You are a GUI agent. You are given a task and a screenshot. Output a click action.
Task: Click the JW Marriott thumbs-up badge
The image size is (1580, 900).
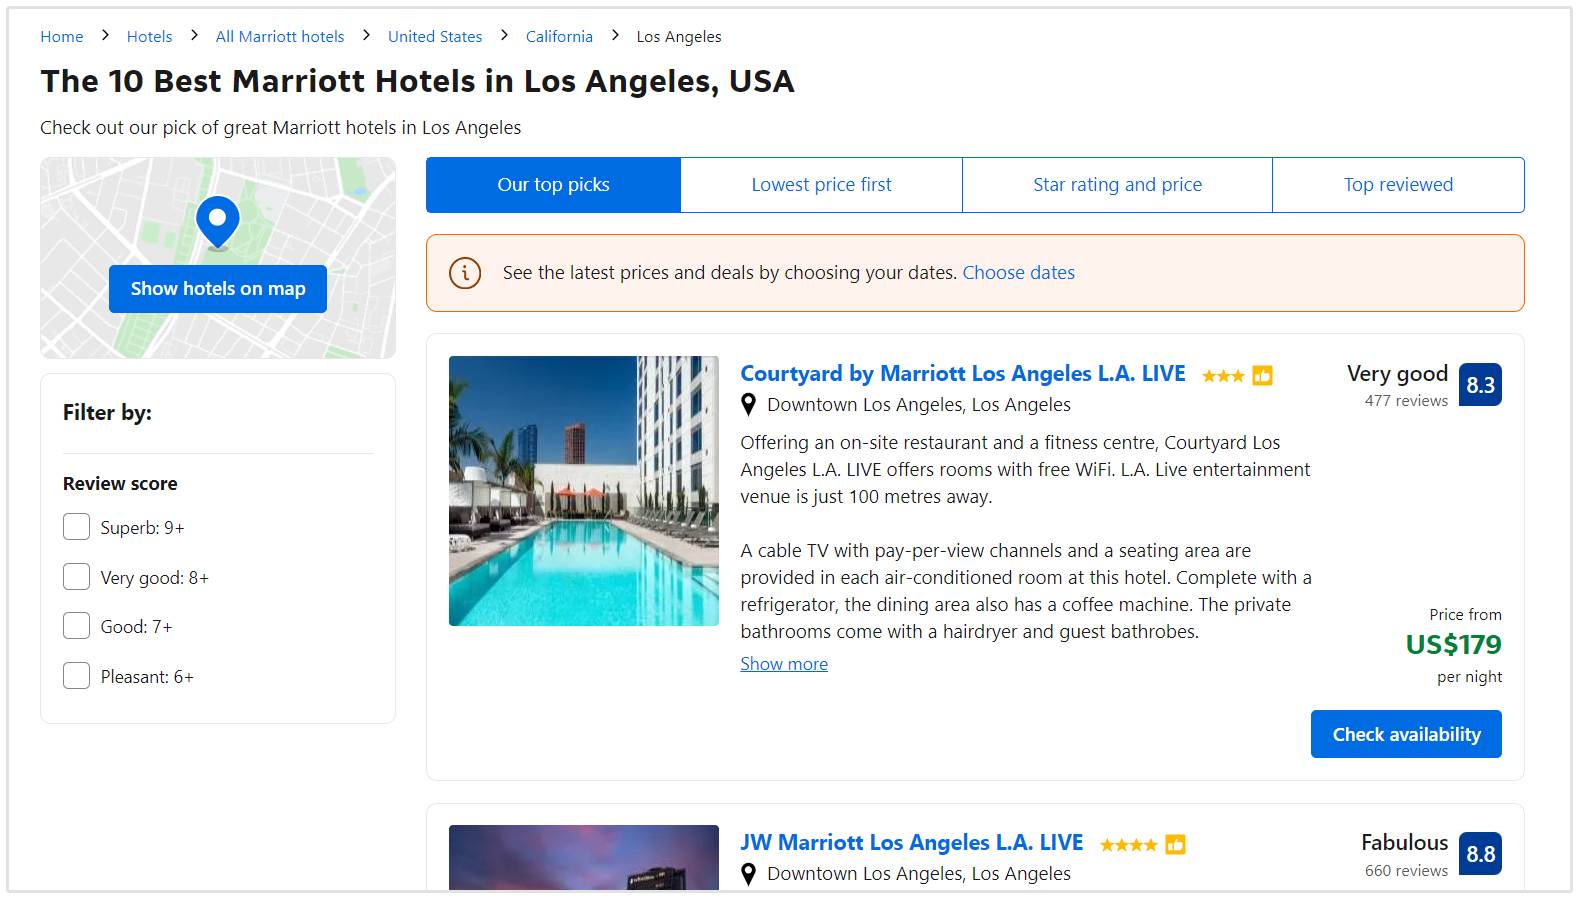click(x=1176, y=845)
